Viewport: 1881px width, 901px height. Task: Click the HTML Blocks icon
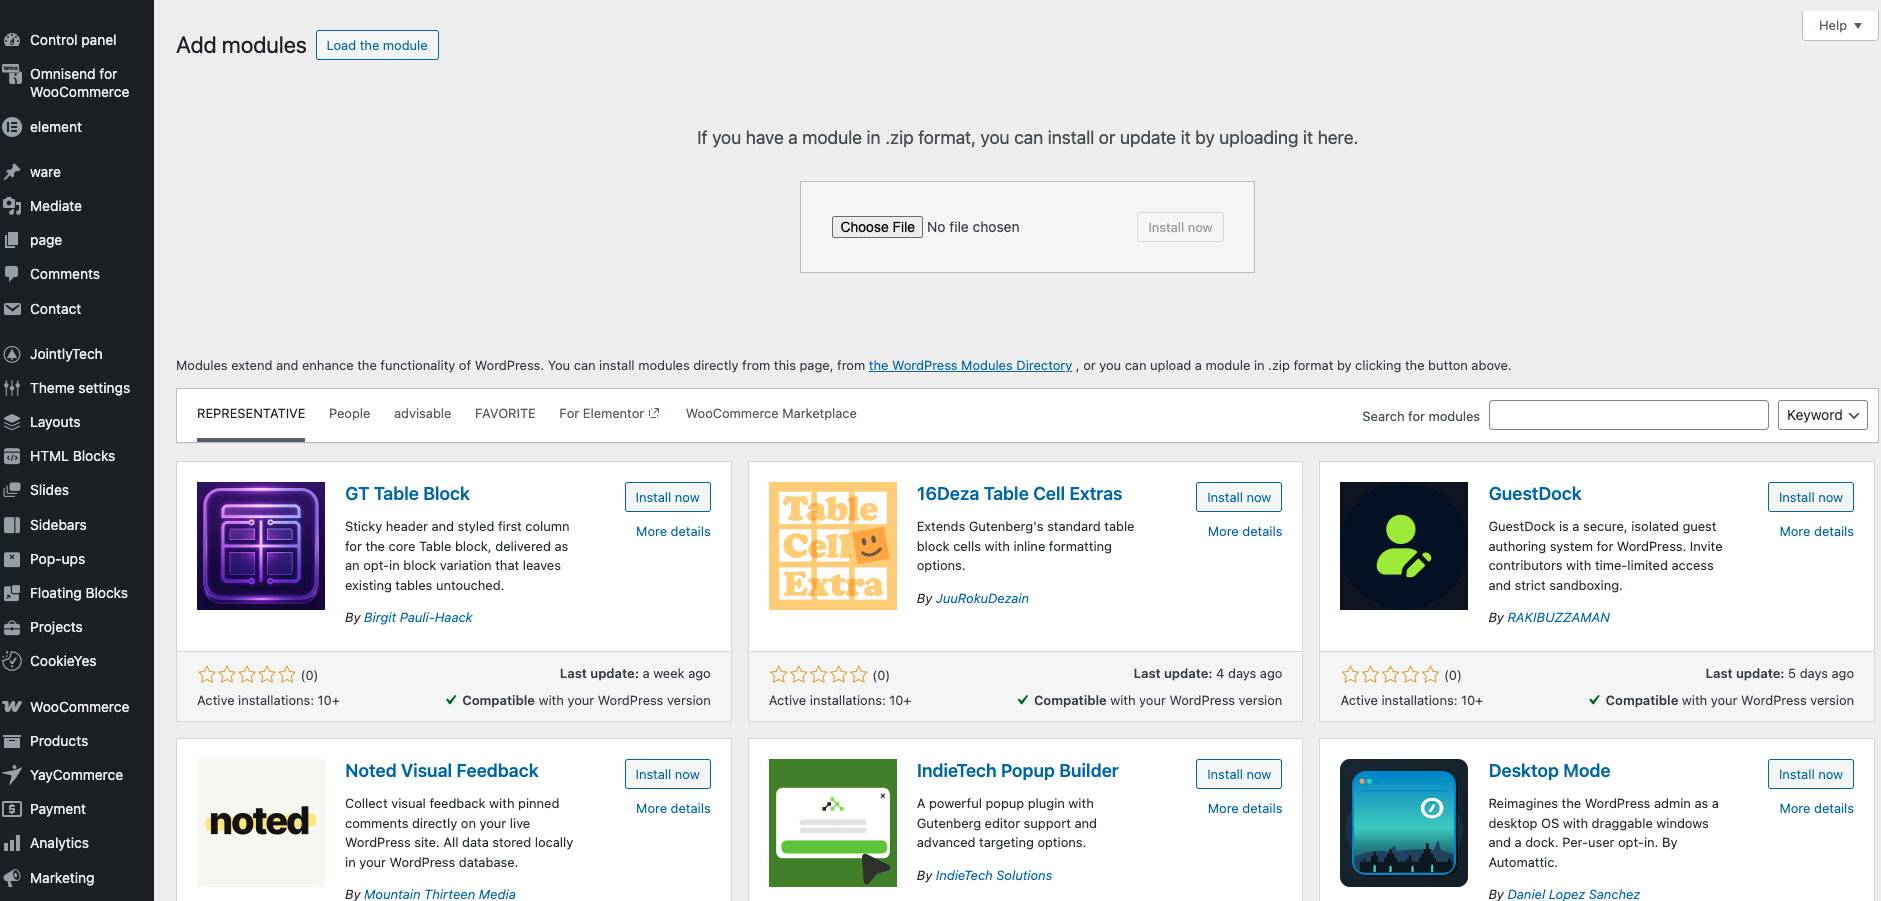pyautogui.click(x=12, y=456)
